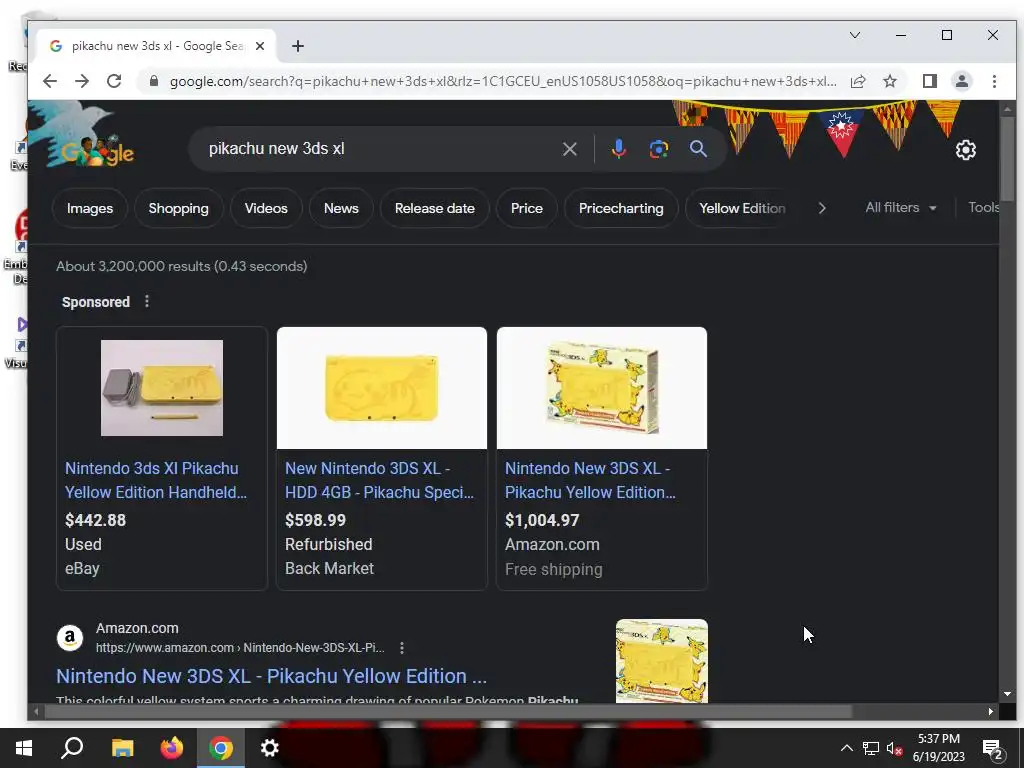Apply the Release date chip
1024x768 pixels.
tap(434, 208)
